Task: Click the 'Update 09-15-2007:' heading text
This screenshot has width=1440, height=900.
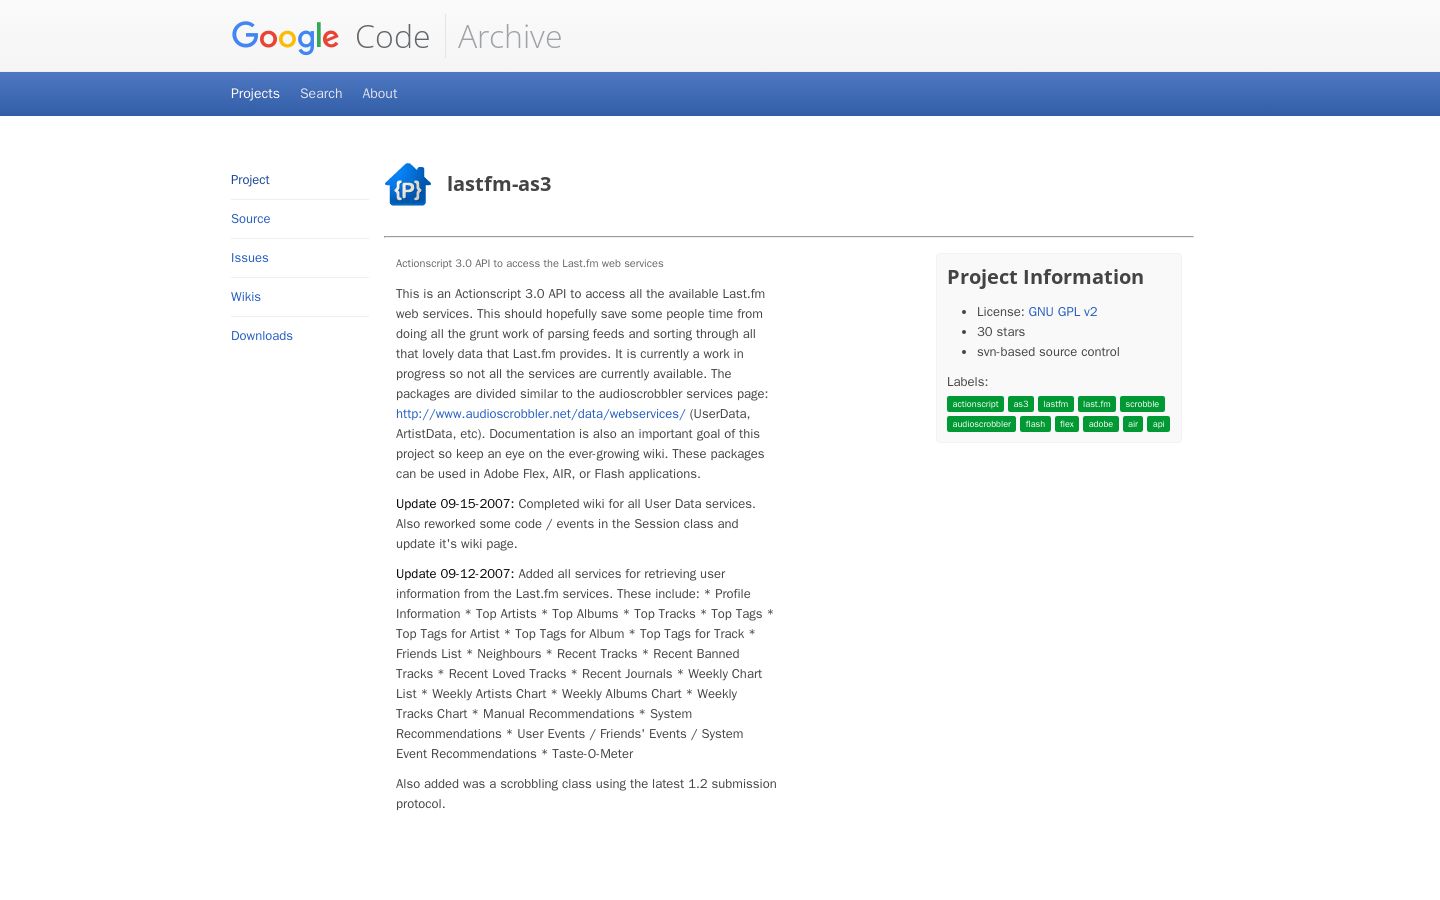Action: point(455,504)
